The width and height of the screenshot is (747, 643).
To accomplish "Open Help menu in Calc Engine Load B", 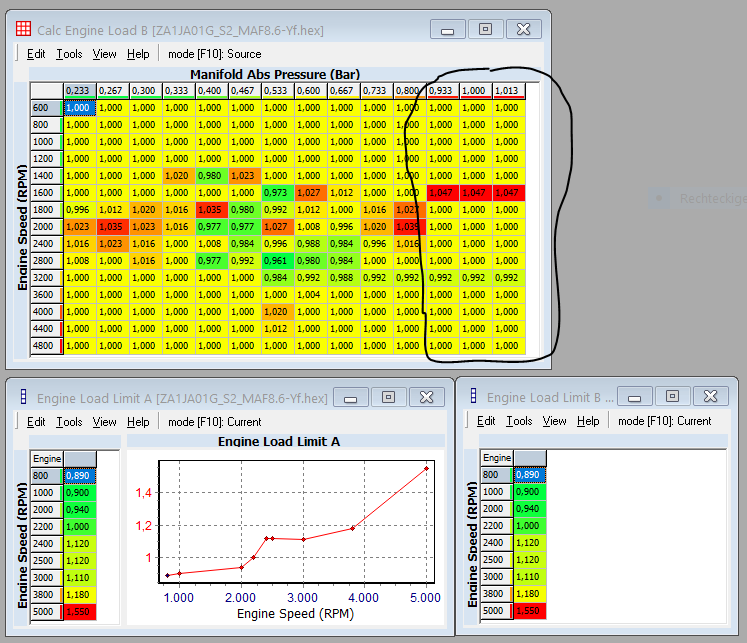I will [138, 54].
